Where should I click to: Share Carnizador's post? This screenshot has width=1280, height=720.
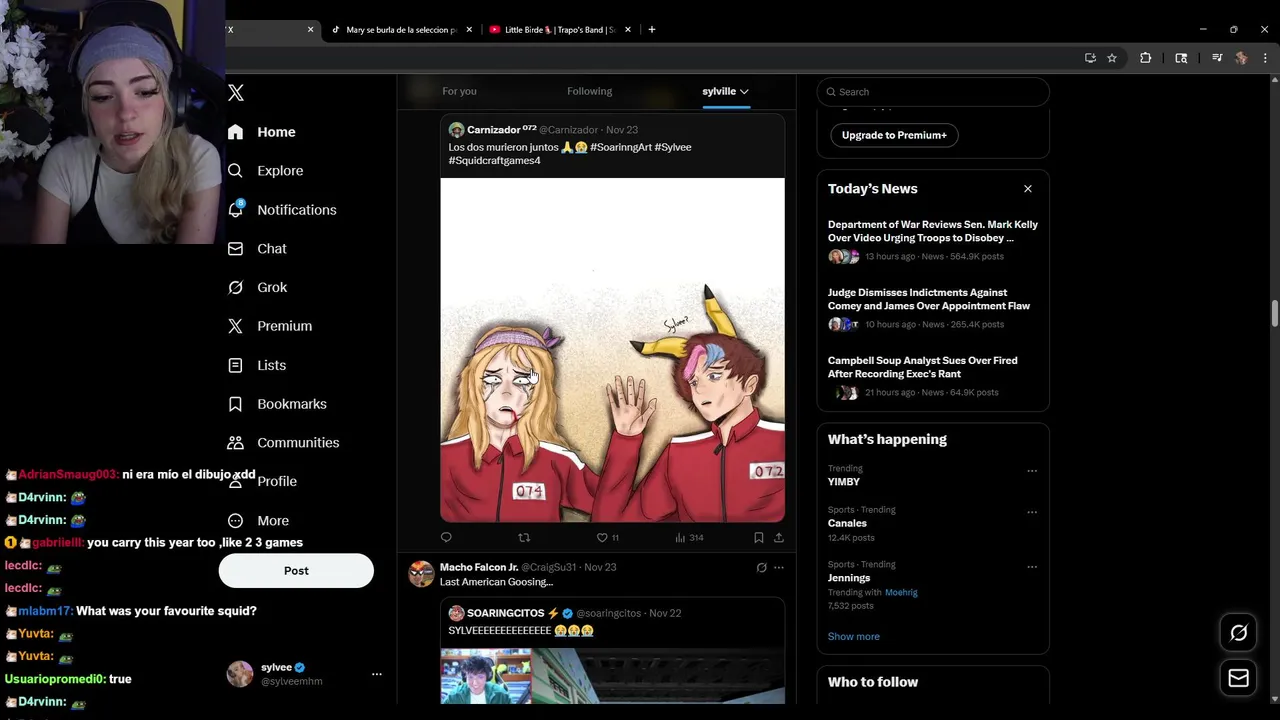pyautogui.click(x=778, y=538)
